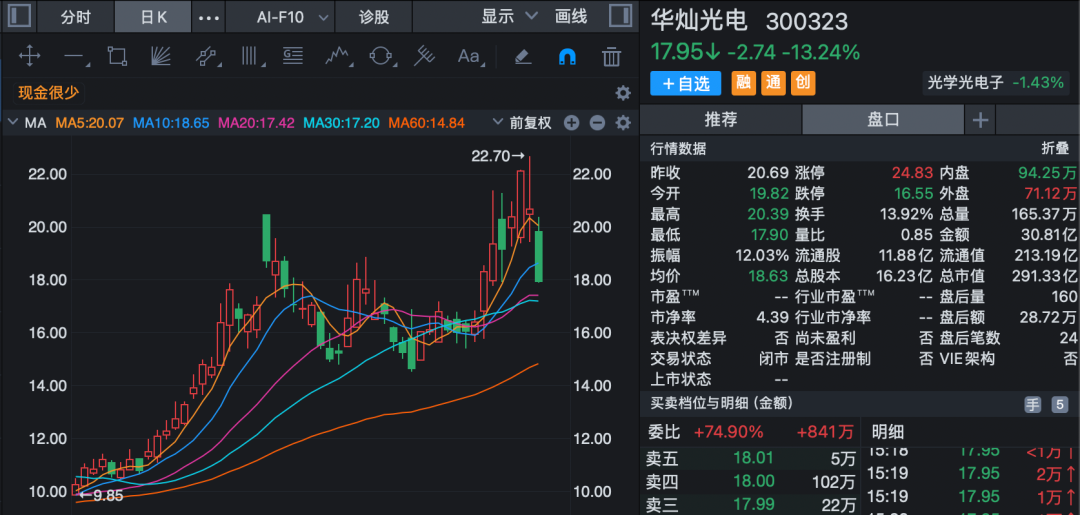The width and height of the screenshot is (1080, 515).
Task: Select 卖三 ask row at 17.99
Action: pyautogui.click(x=750, y=505)
